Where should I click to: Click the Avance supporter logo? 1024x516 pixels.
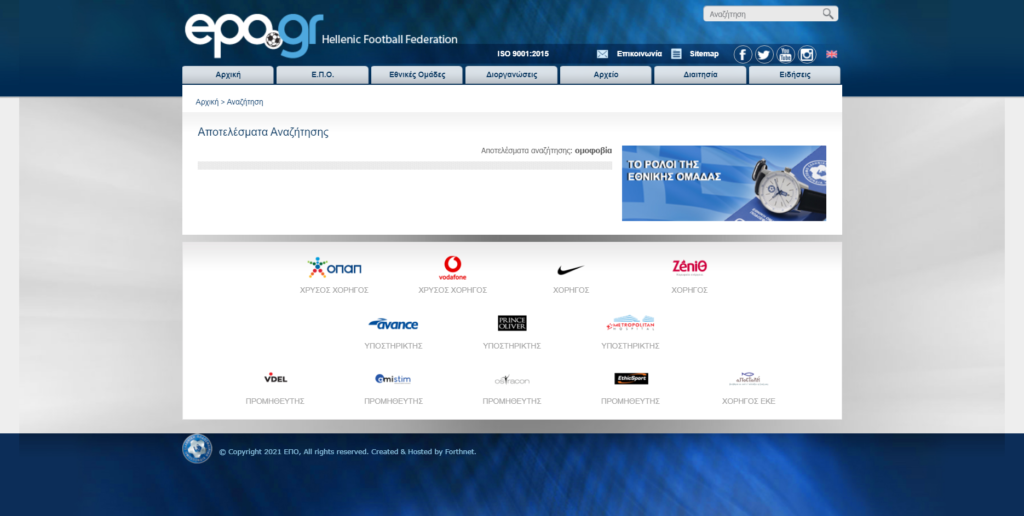pyautogui.click(x=393, y=324)
